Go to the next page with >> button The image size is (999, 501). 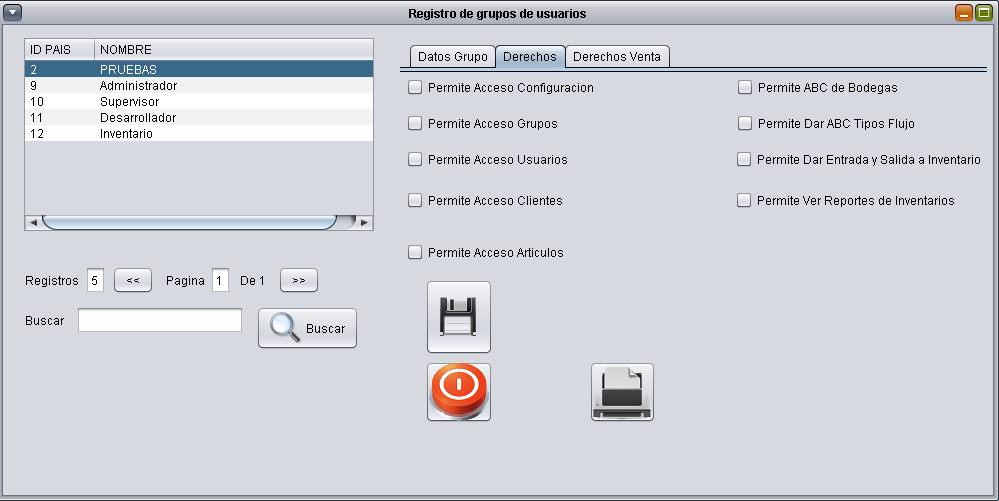coord(298,281)
